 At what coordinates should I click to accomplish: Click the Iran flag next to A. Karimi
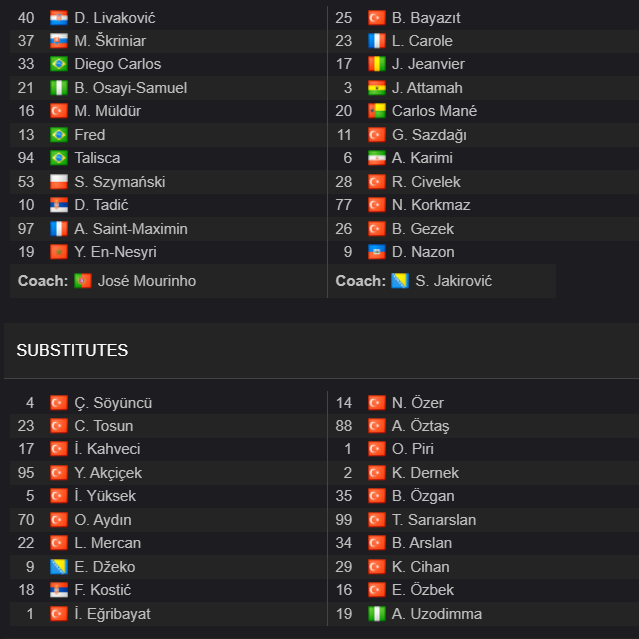click(377, 158)
